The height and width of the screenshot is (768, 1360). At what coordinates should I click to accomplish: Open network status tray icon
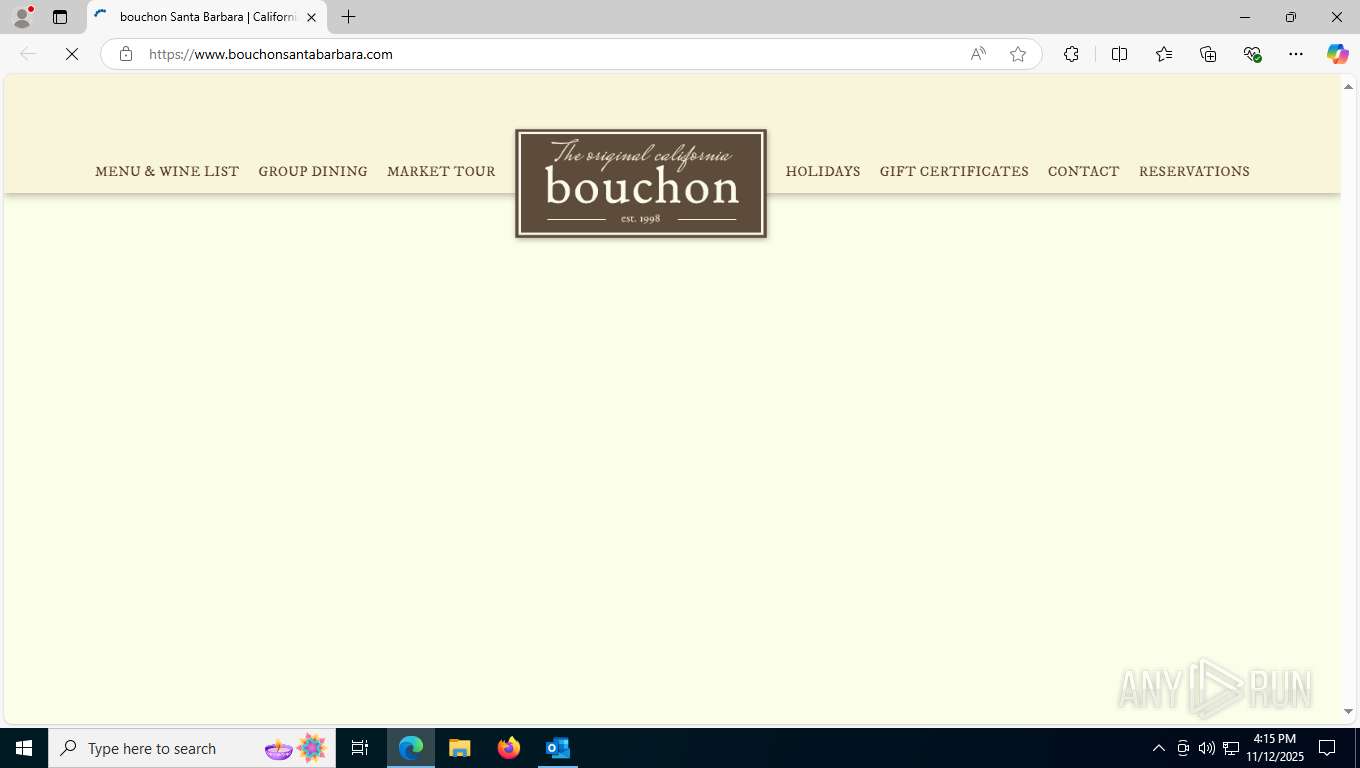(x=1231, y=748)
